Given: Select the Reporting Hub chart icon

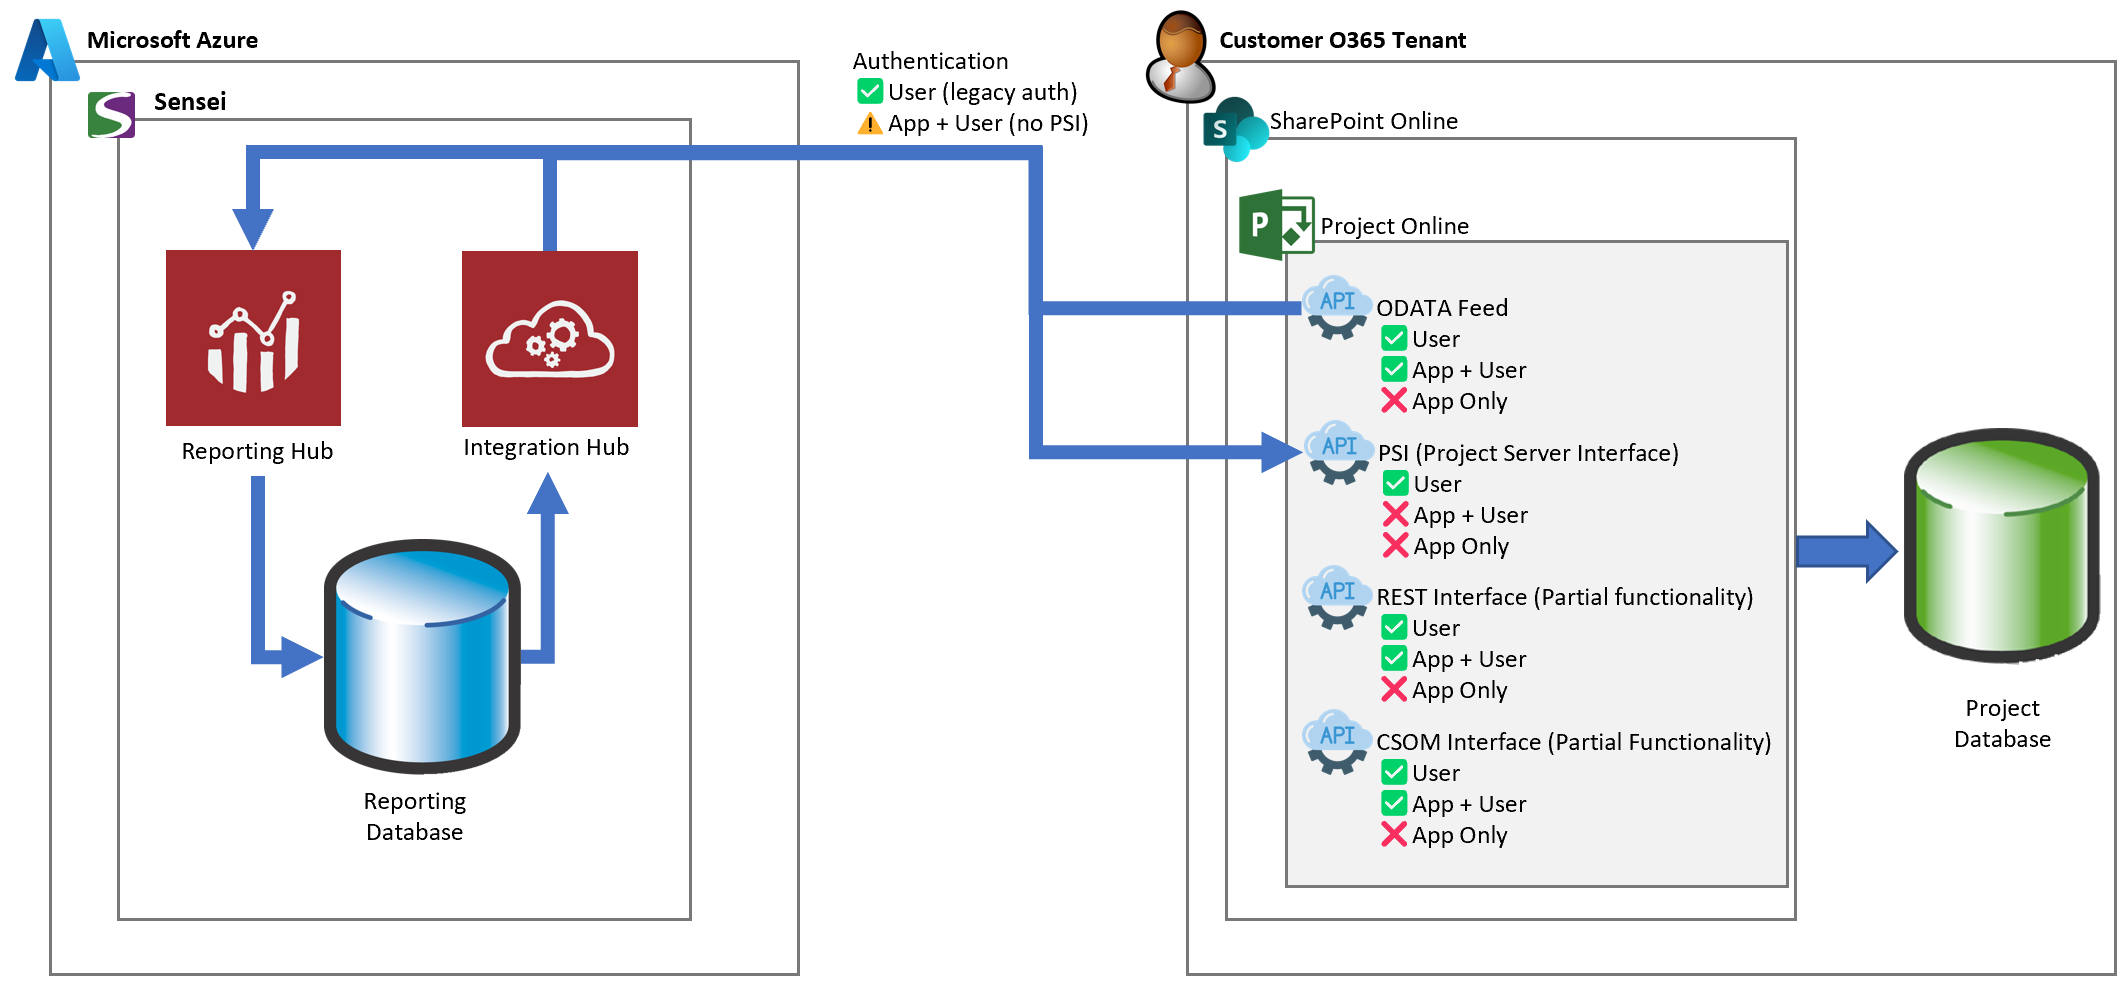Looking at the screenshot, I should 253,338.
